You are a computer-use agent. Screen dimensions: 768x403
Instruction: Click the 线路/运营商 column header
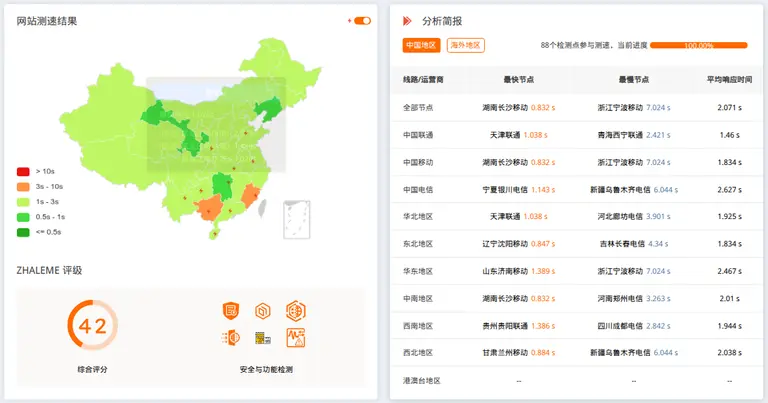pyautogui.click(x=423, y=79)
